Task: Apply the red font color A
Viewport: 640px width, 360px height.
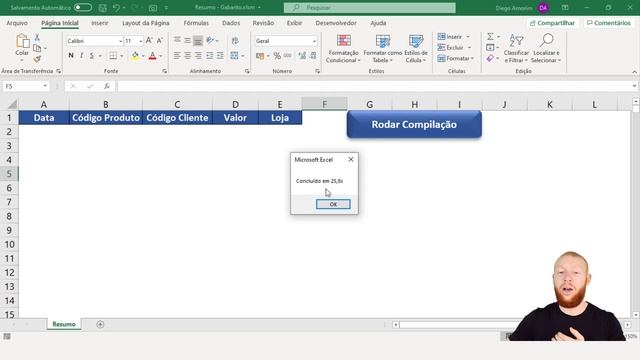Action: [x=153, y=56]
